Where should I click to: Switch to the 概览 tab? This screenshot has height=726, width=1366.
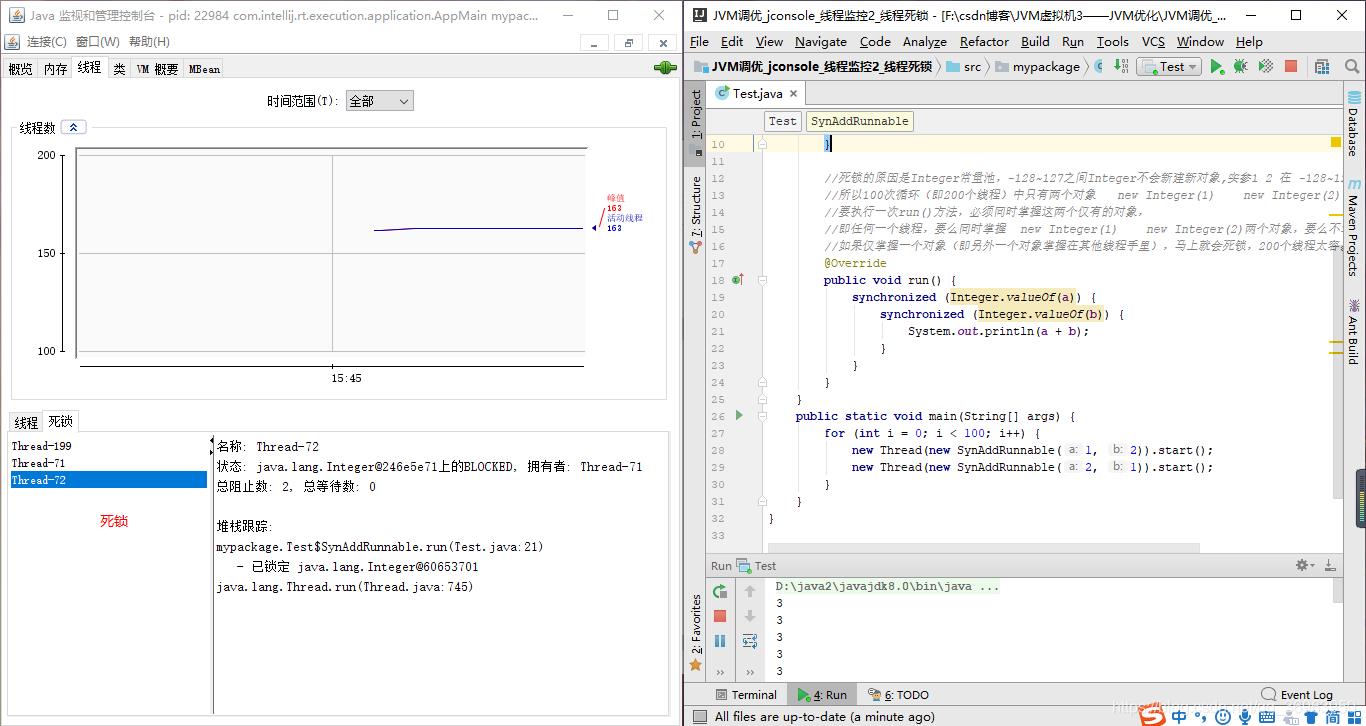[x=20, y=68]
